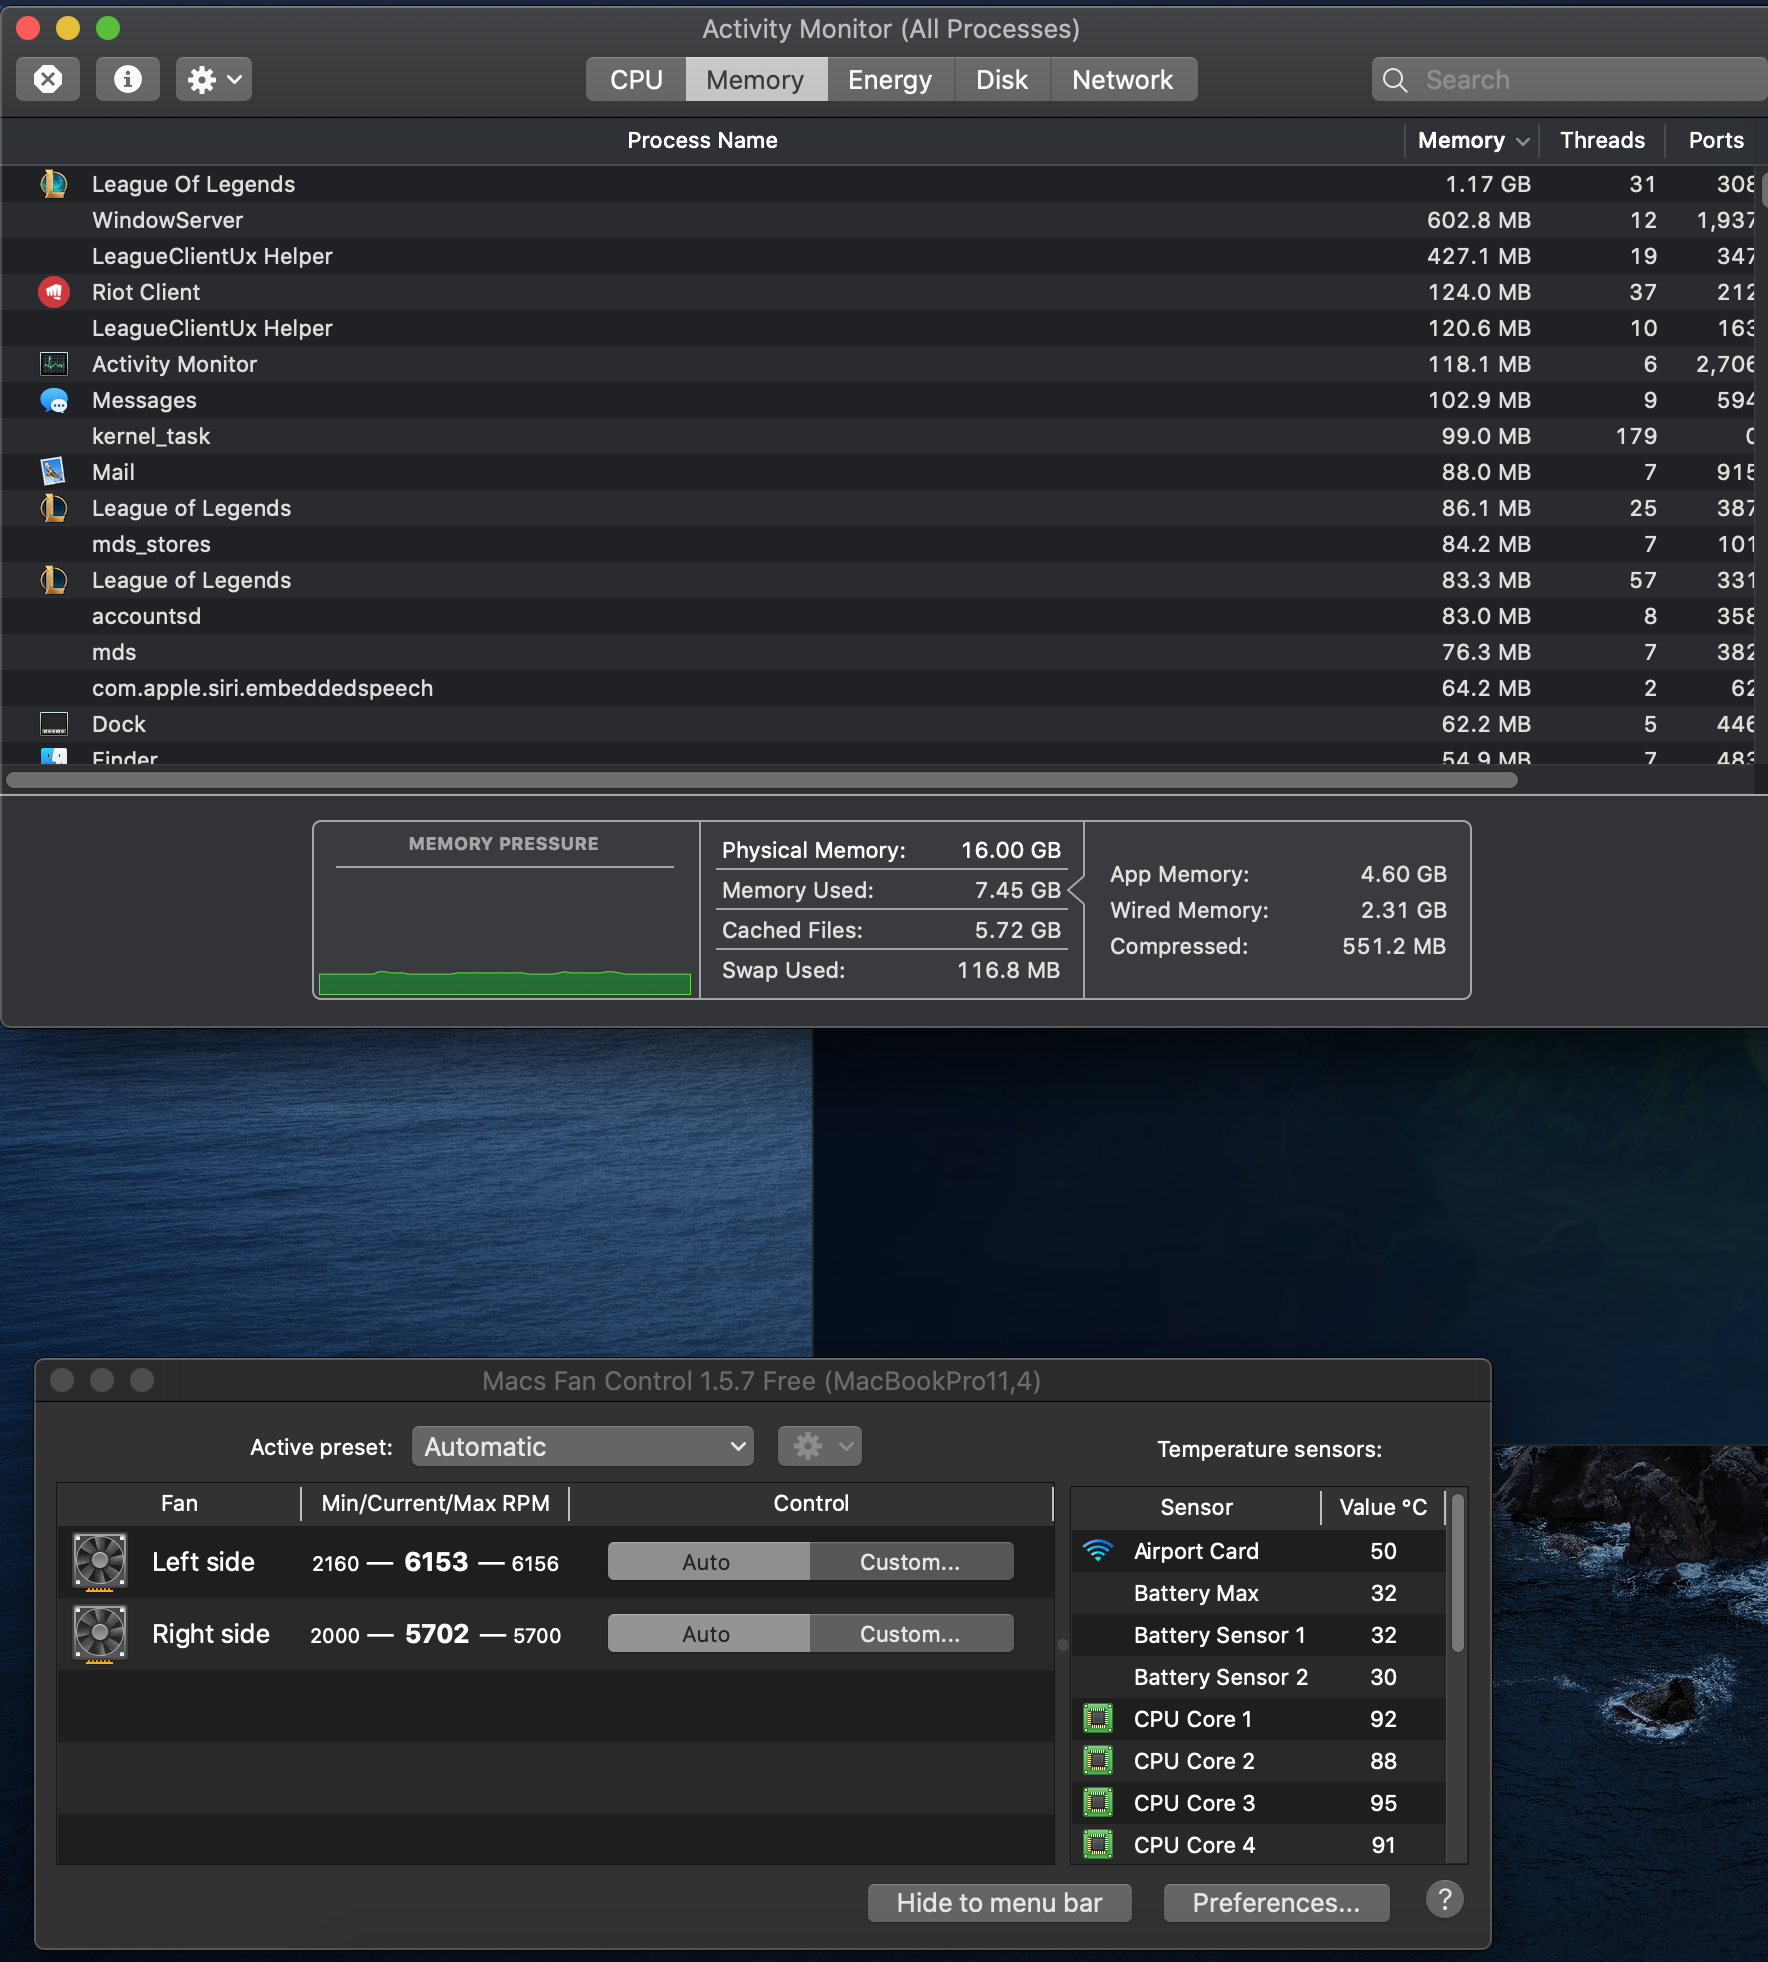The width and height of the screenshot is (1768, 1962).
Task: Click the vertical scrollbar of the process list
Action: click(x=1763, y=188)
